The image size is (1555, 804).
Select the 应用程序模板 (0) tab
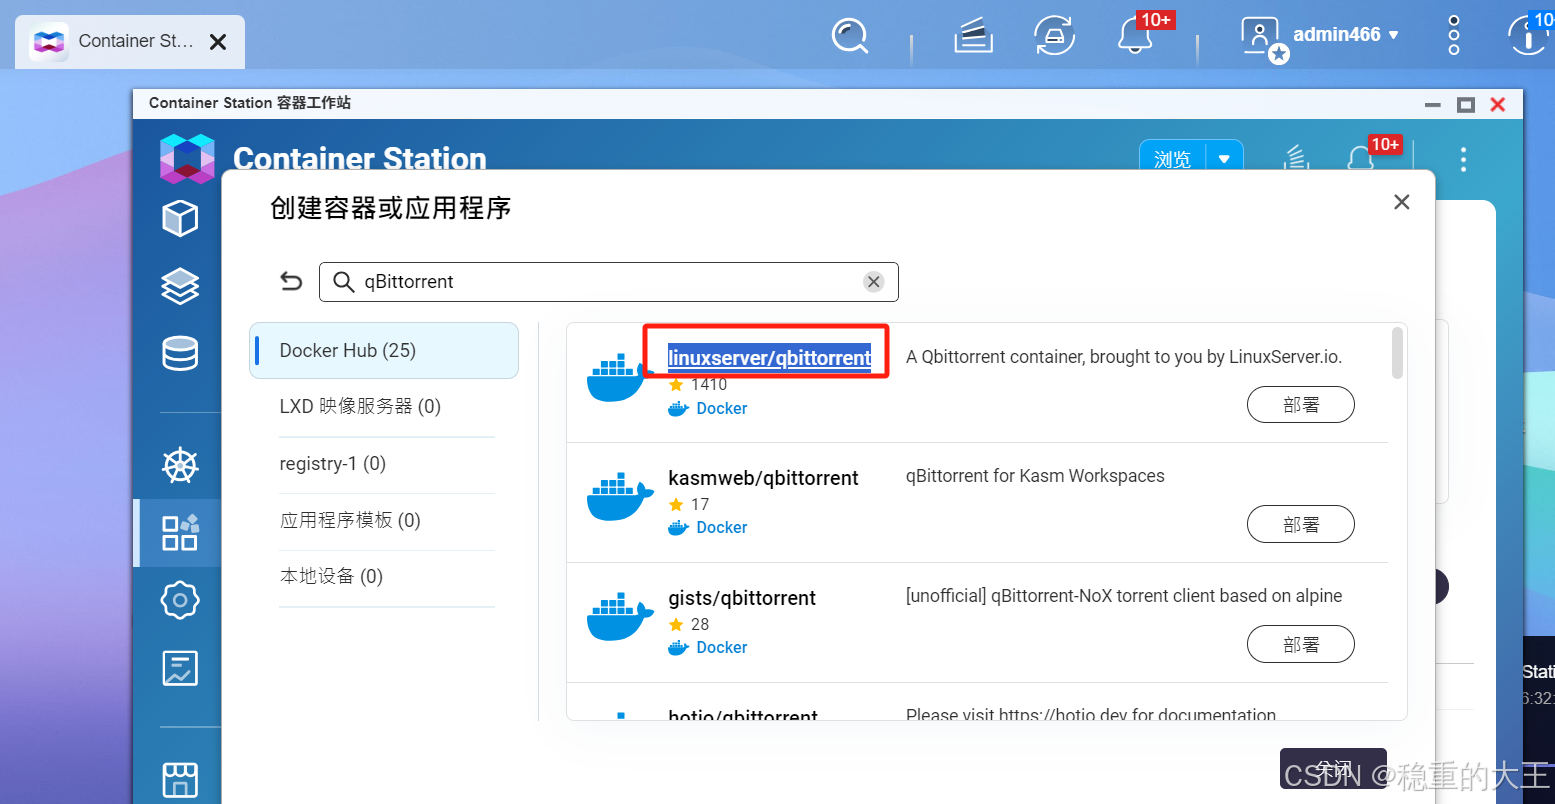coord(350,520)
